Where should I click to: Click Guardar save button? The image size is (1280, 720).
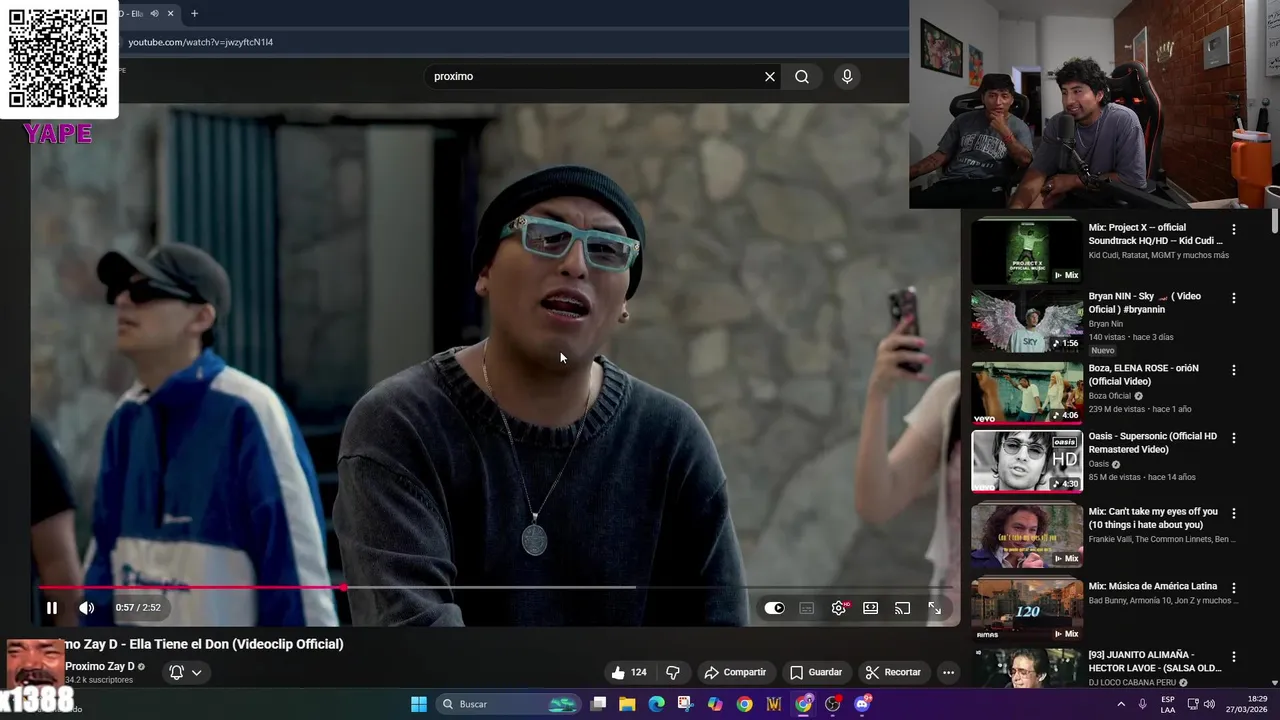pos(816,672)
